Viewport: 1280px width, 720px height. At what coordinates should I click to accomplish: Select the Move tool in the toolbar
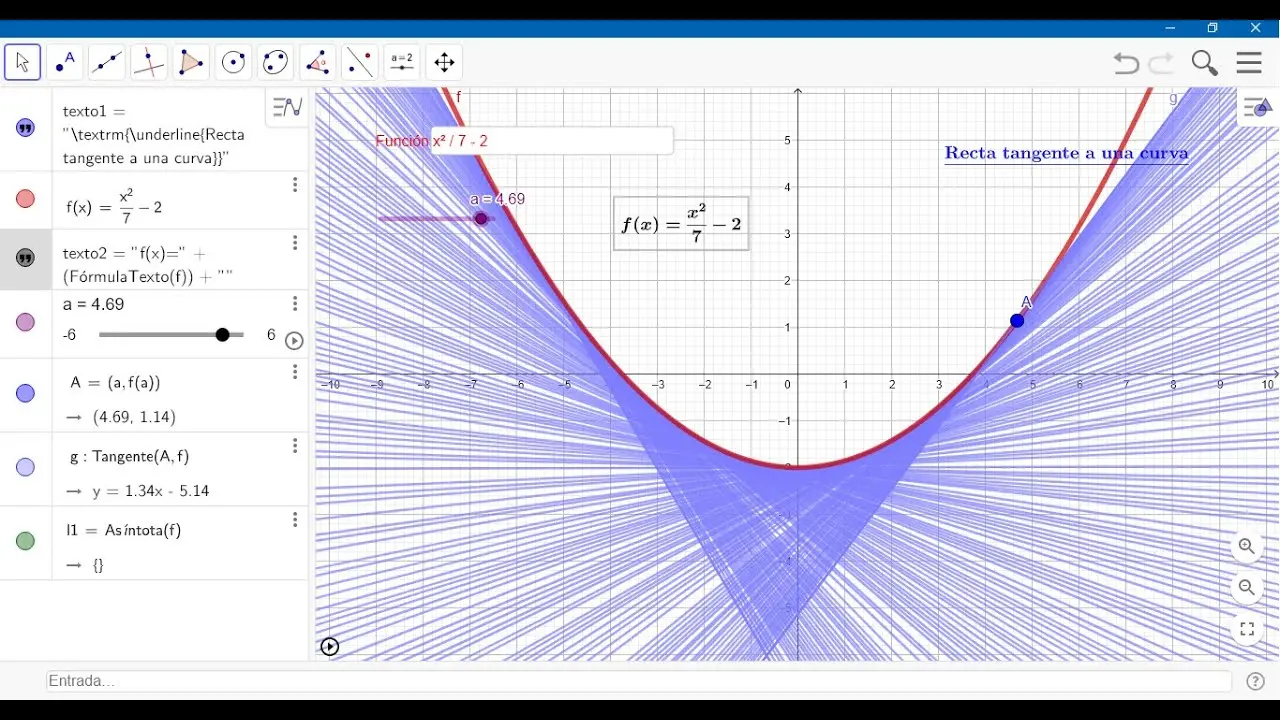[22, 62]
